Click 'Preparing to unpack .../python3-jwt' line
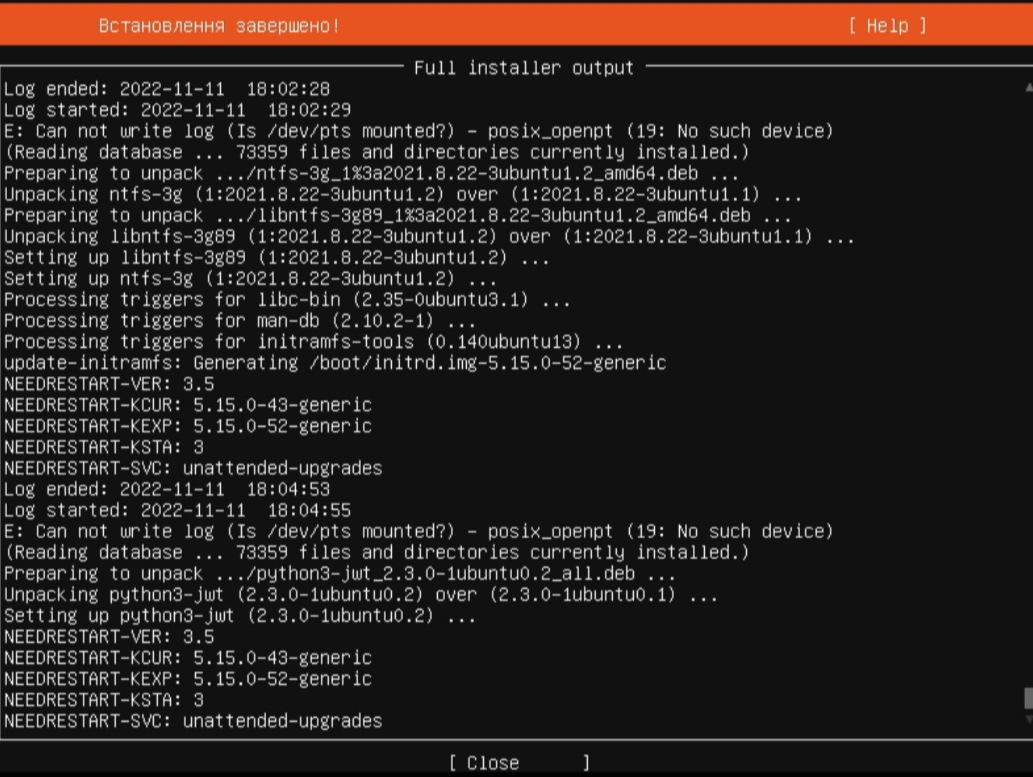Screen dimensions: 1033x777 pos(340,574)
